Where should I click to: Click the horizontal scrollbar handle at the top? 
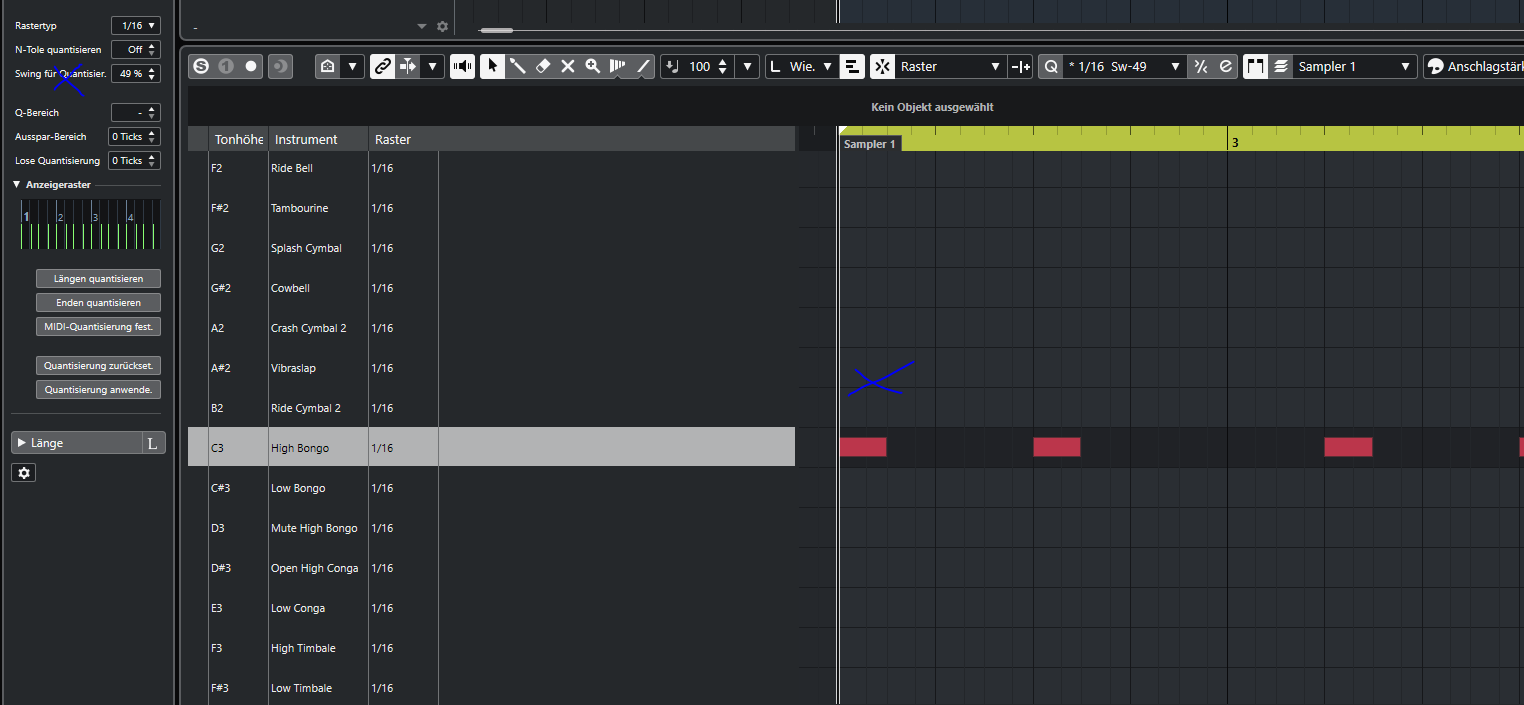tap(497, 30)
